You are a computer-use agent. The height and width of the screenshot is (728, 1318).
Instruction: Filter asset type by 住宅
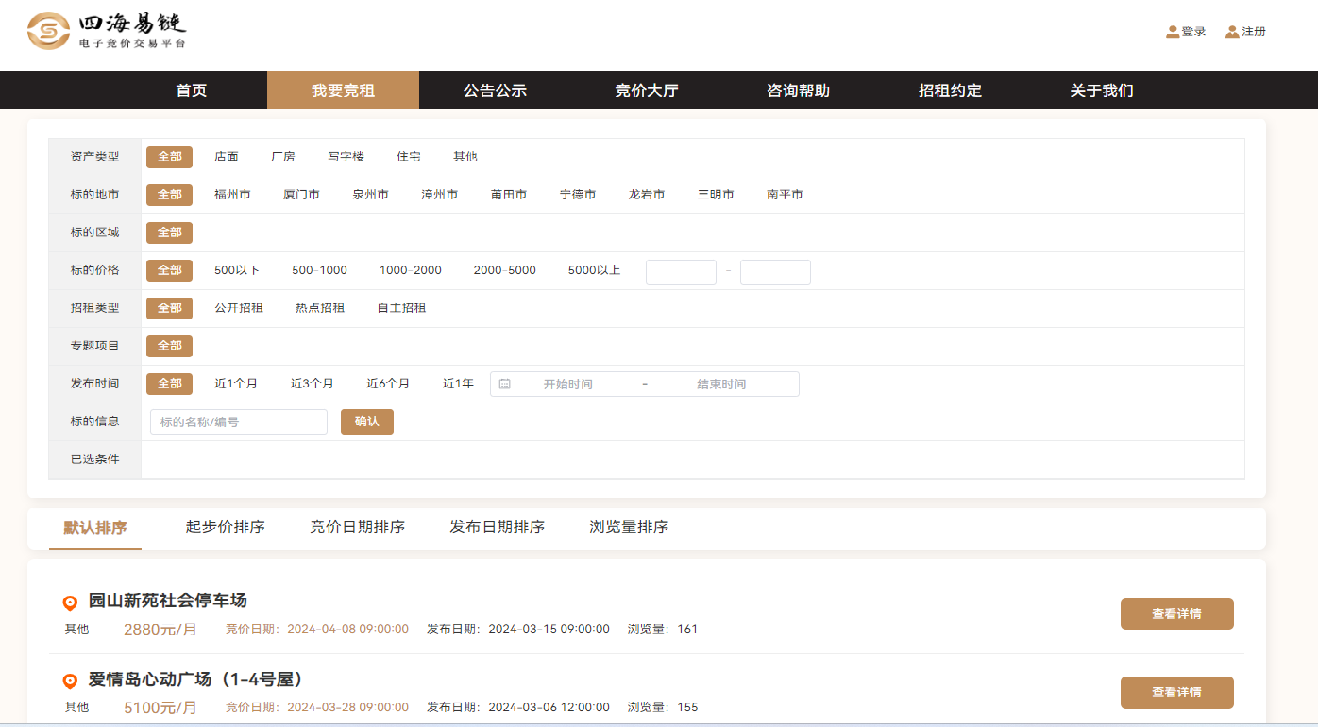pos(408,157)
